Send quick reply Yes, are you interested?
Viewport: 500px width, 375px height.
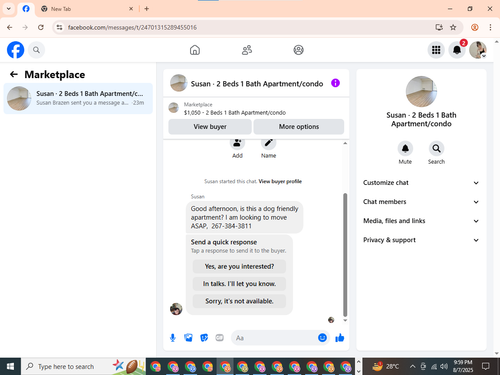point(239,266)
